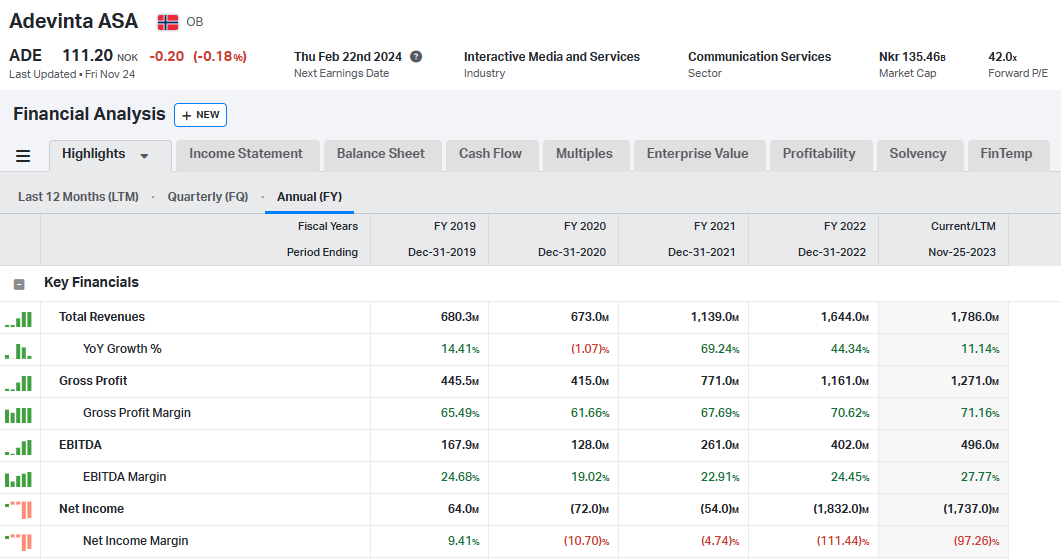Image resolution: width=1061 pixels, height=559 pixels.
Task: Click the FY 2022 column header
Action: click(x=844, y=226)
